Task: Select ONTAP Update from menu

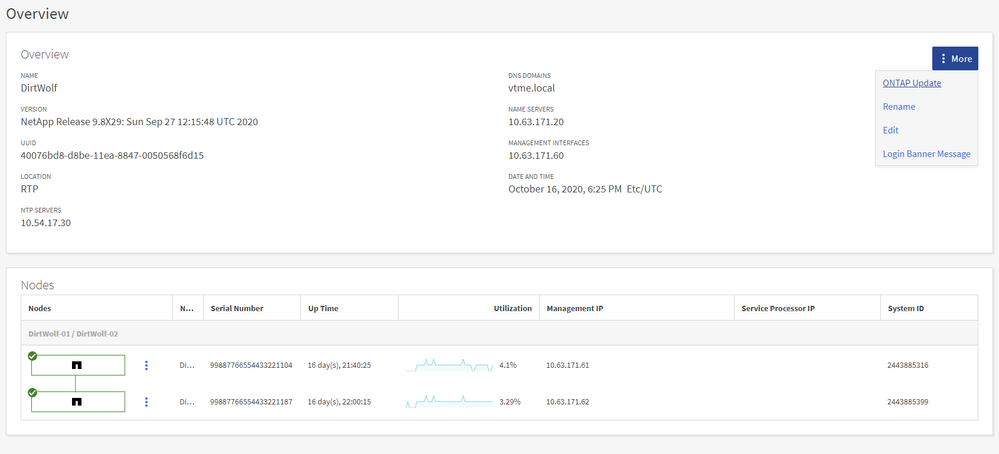Action: 911,83
